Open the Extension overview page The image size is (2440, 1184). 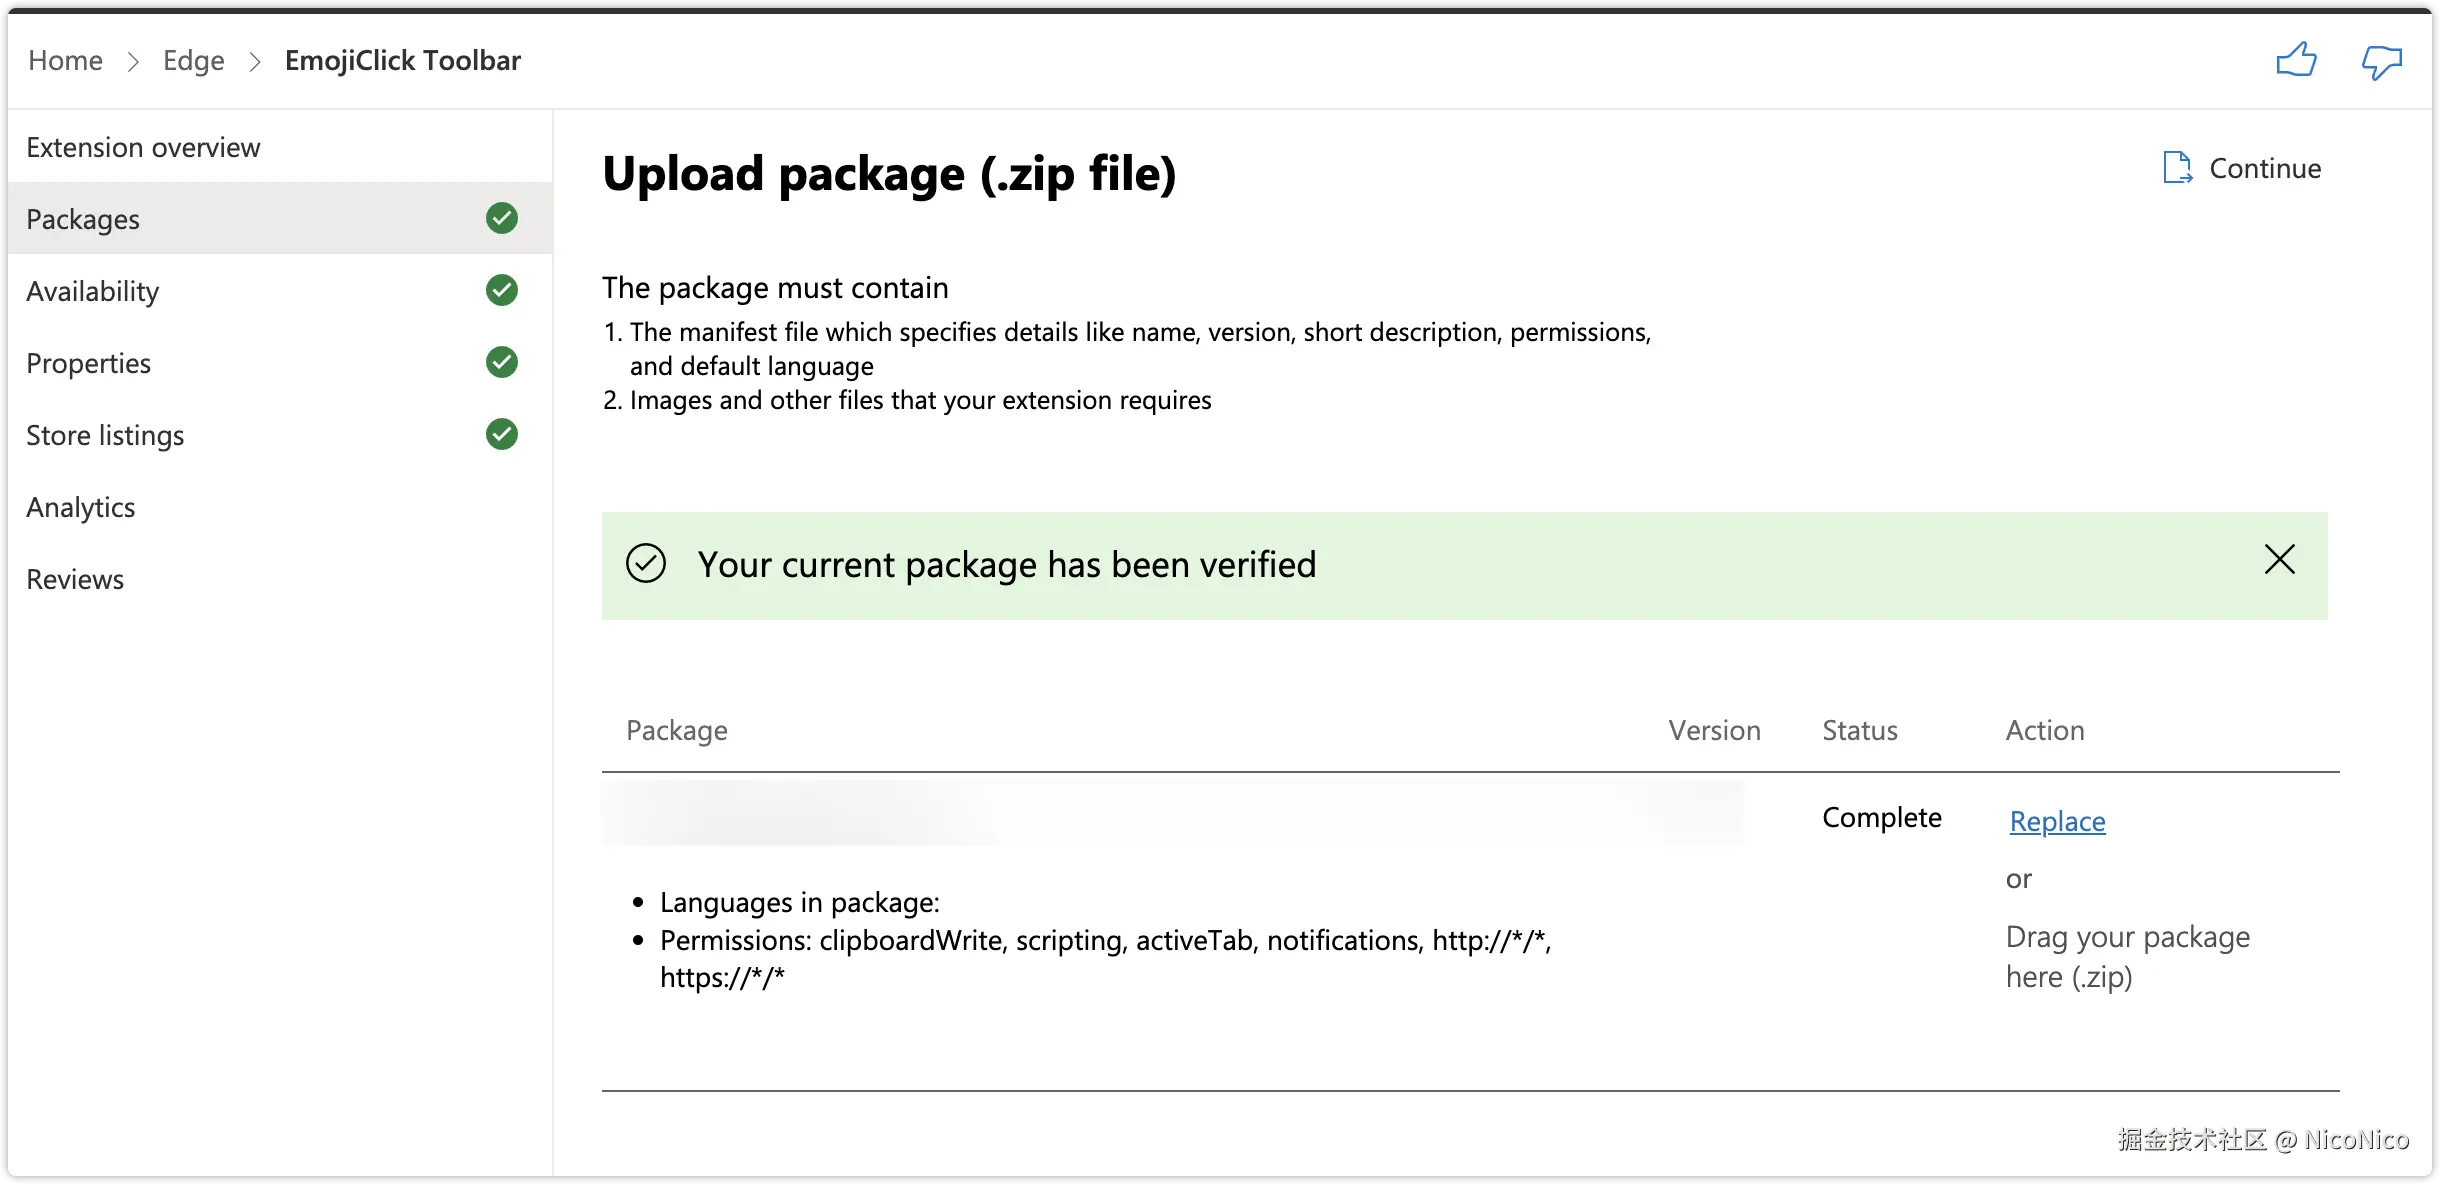click(143, 148)
